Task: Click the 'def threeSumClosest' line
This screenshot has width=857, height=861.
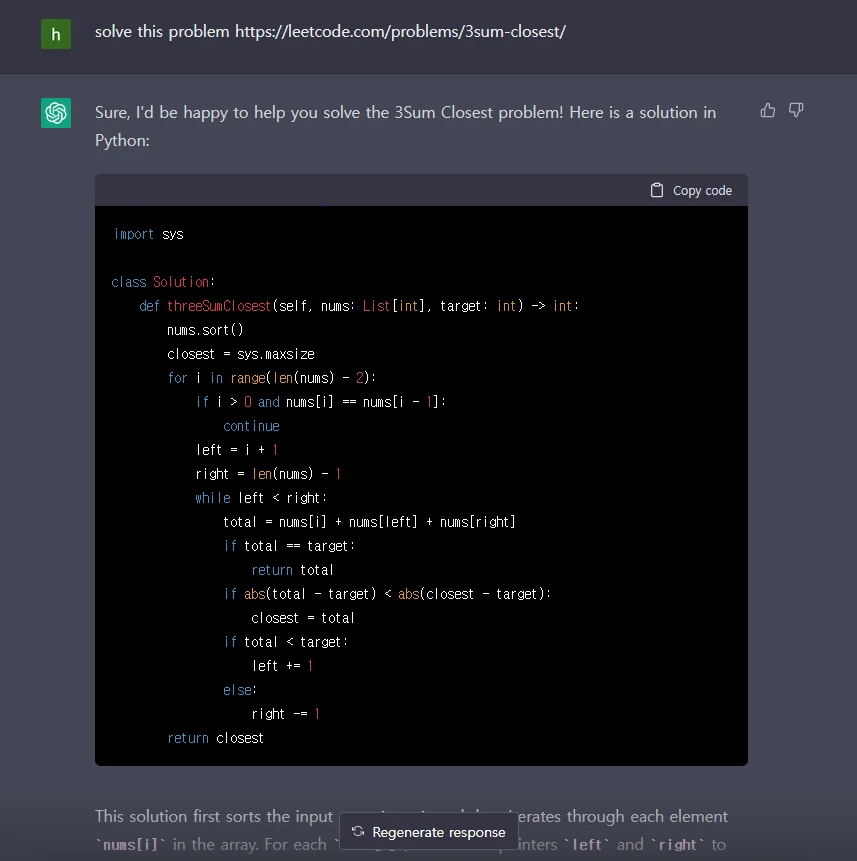Action: 359,306
